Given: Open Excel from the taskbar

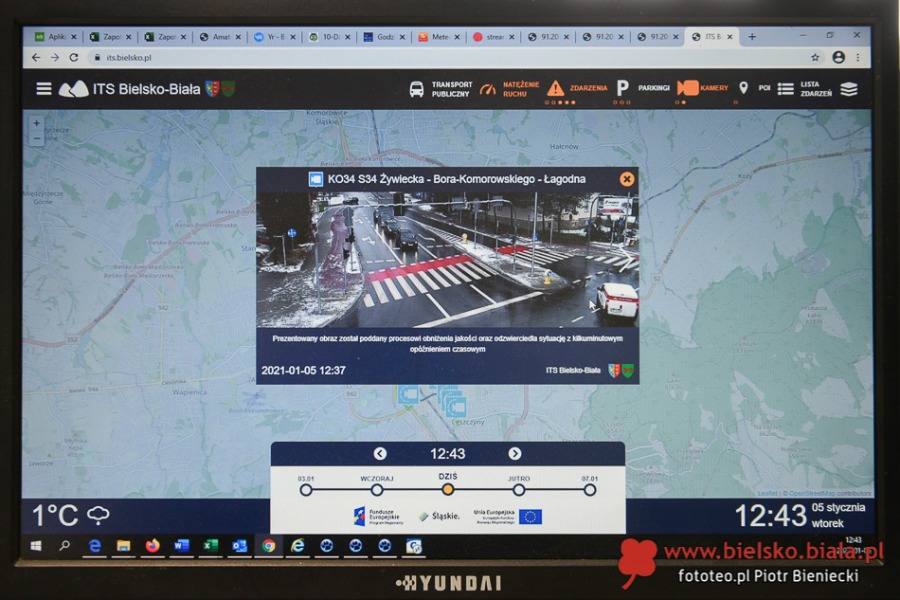Looking at the screenshot, I should click(210, 546).
